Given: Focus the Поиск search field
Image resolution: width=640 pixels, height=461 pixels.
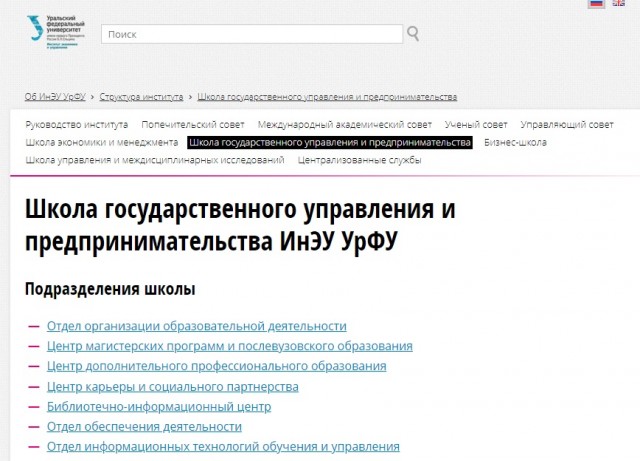Looking at the screenshot, I should pos(252,34).
